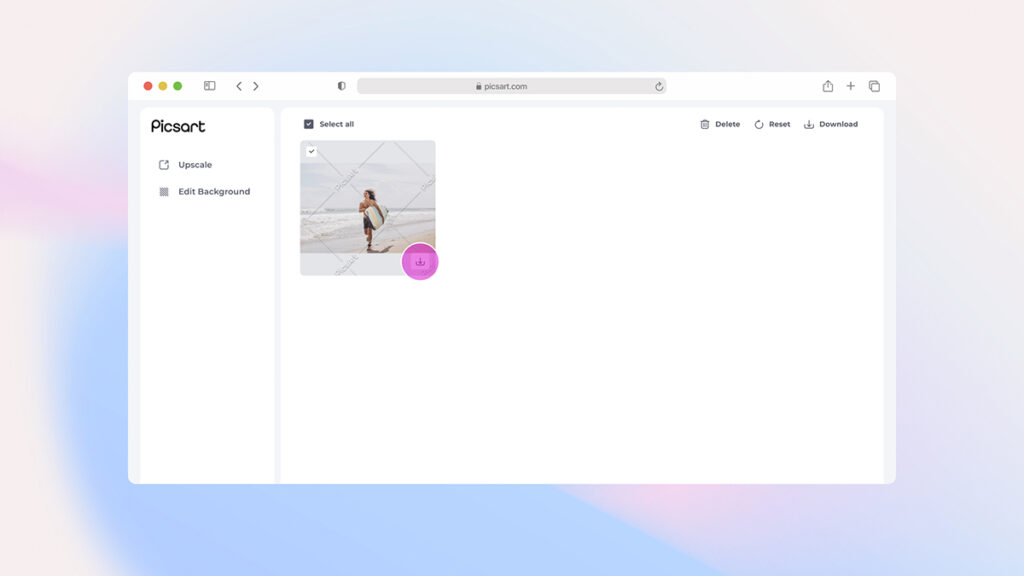Image resolution: width=1024 pixels, height=576 pixels.
Task: Click the forward navigation chevron
Action: (x=256, y=86)
